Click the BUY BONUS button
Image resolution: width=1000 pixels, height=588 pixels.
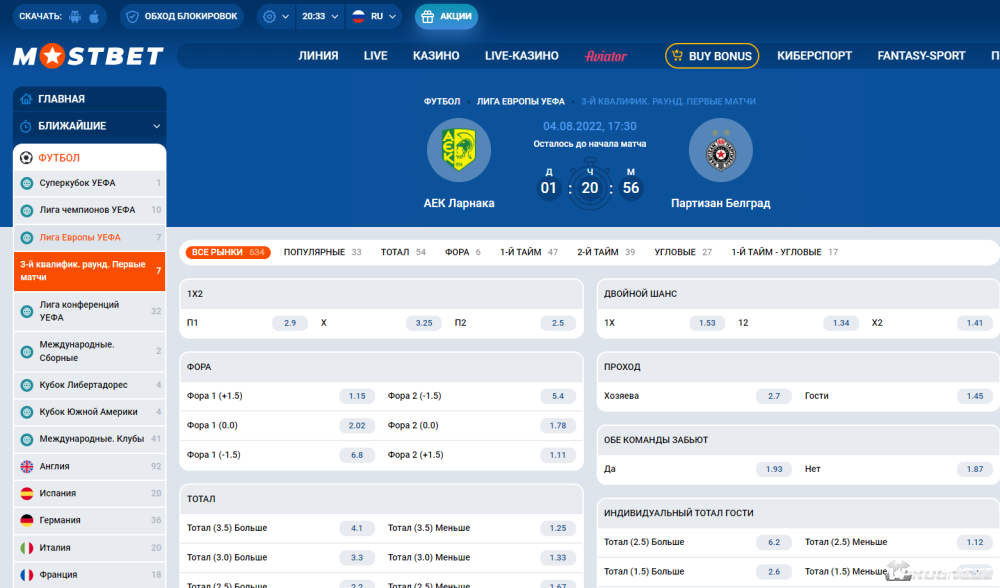pyautogui.click(x=711, y=56)
